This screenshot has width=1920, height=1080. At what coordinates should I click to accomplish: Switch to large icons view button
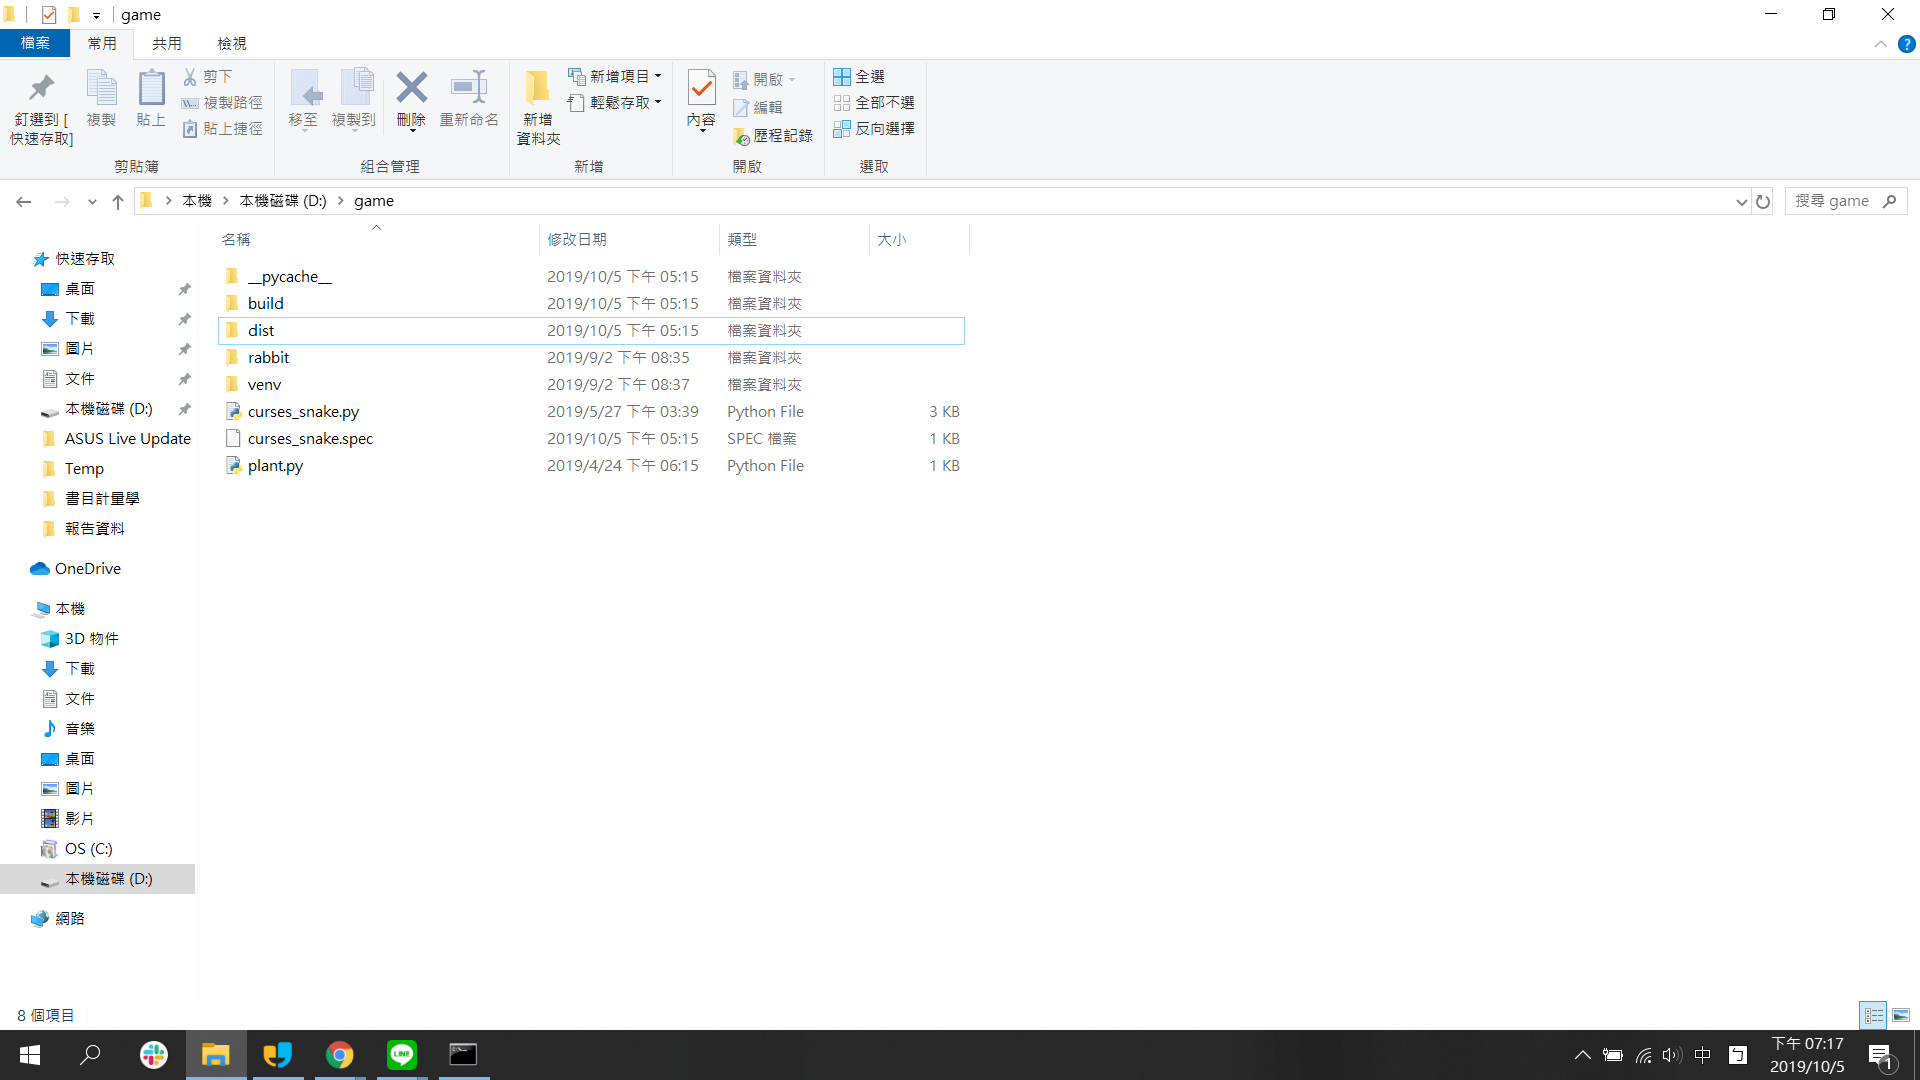pyautogui.click(x=1901, y=1015)
